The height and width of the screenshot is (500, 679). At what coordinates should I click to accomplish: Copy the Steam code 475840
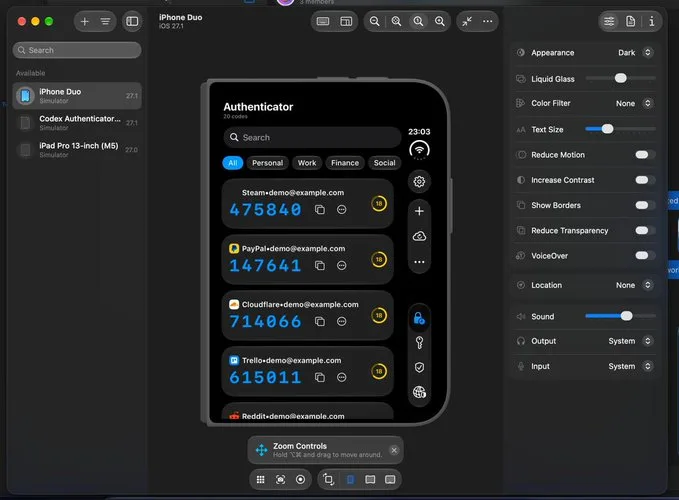[x=320, y=210]
